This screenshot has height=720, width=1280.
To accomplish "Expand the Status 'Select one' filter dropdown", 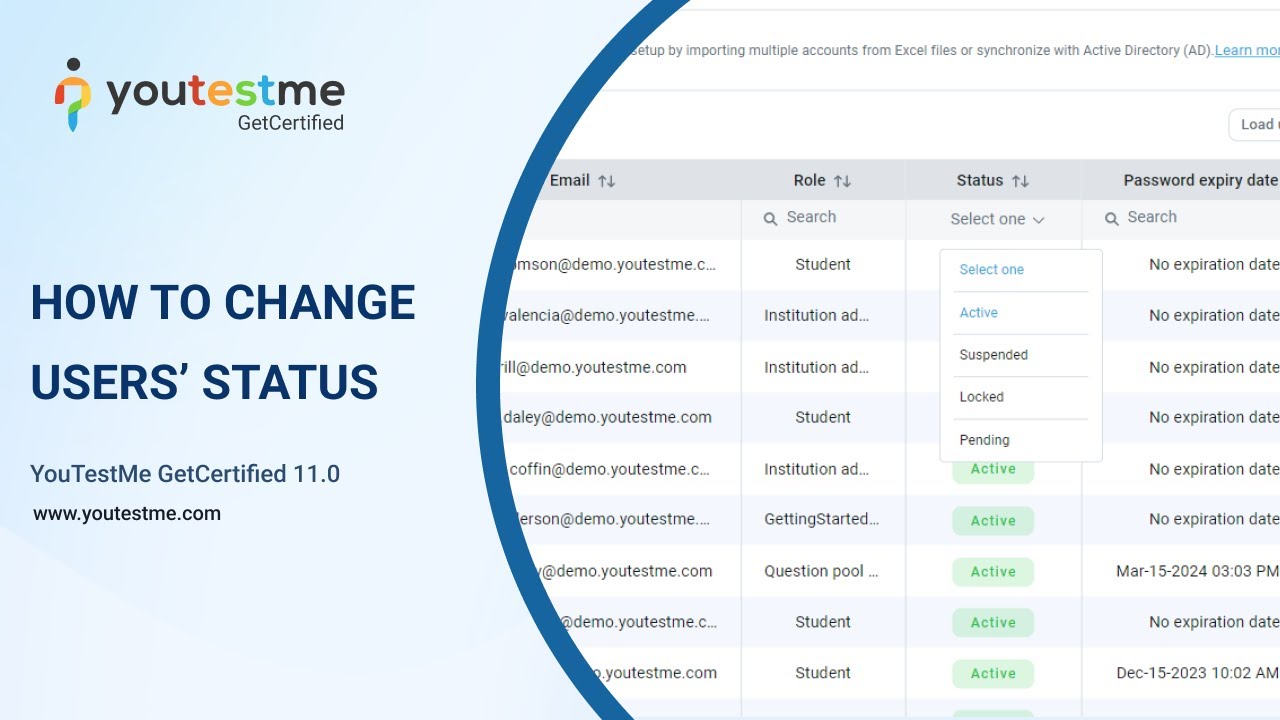I will (997, 219).
